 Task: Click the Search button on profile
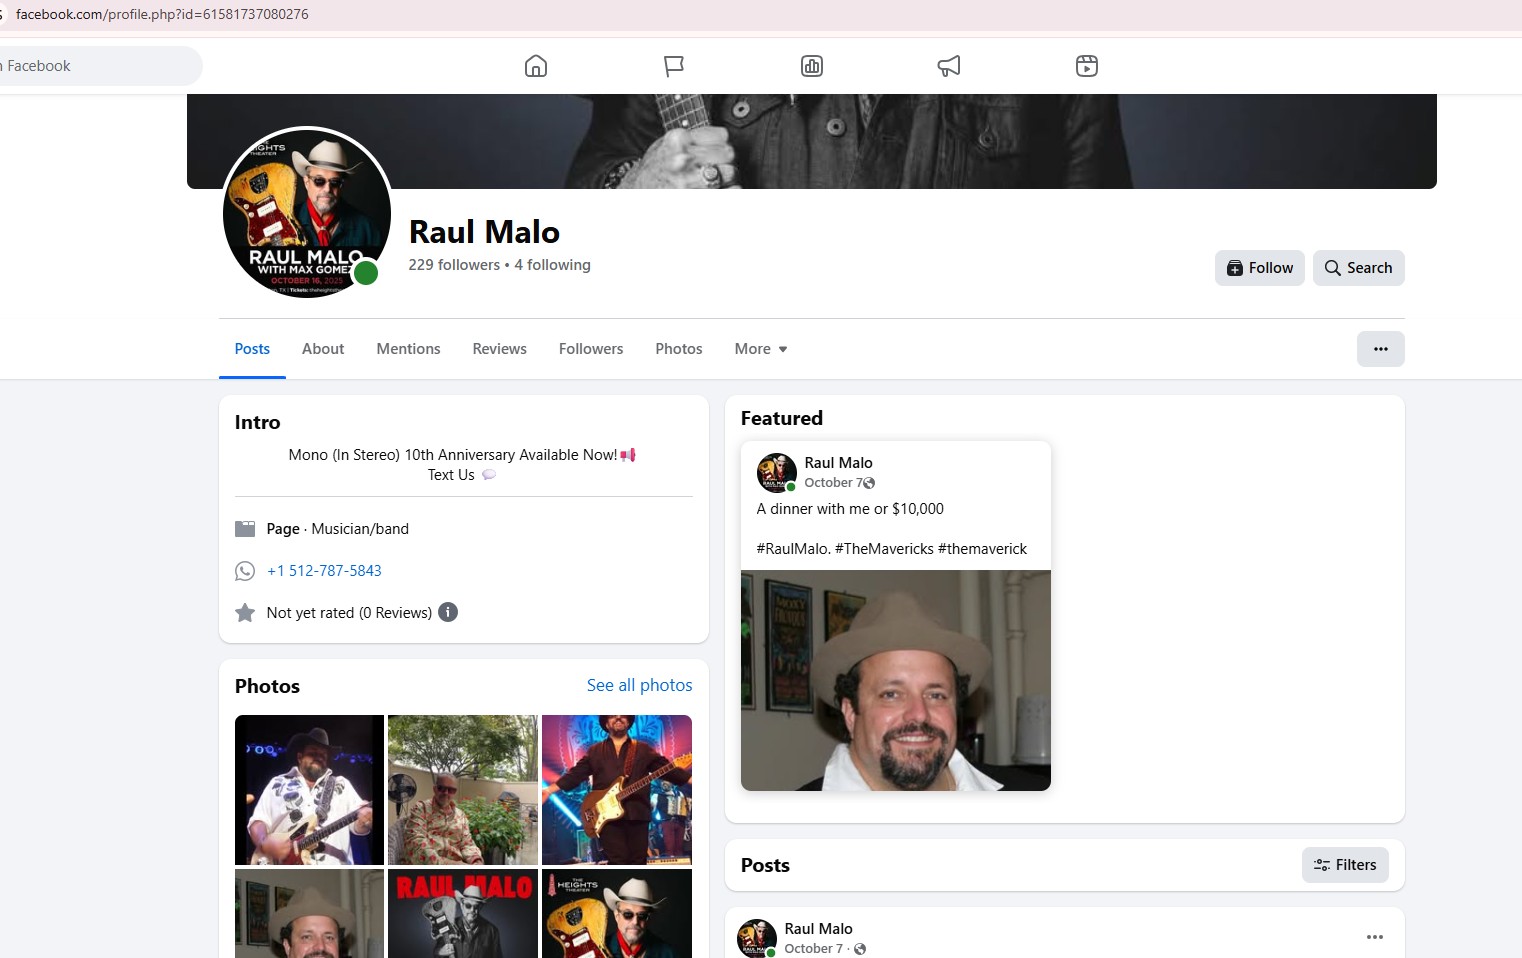1358,268
